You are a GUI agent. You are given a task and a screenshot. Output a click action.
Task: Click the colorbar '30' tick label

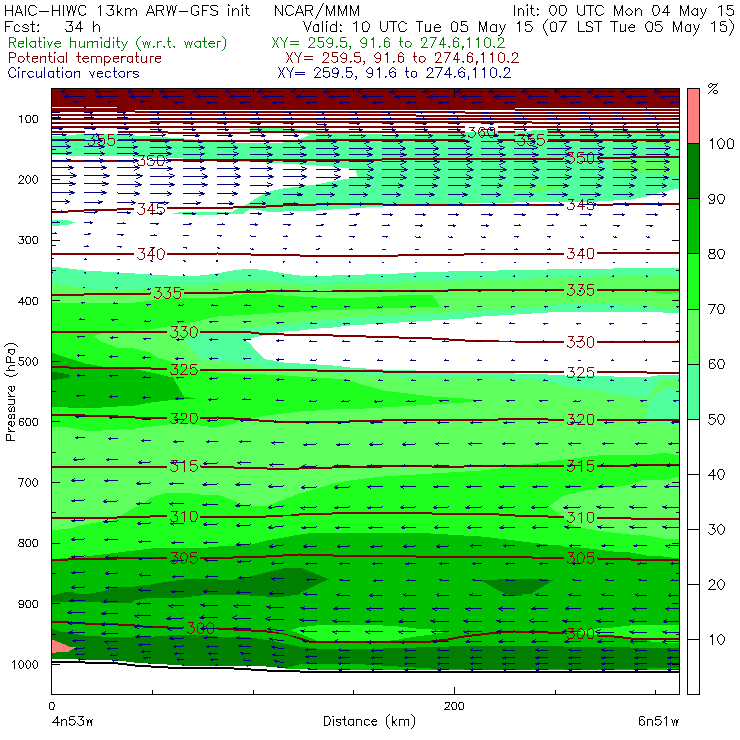pos(716,530)
